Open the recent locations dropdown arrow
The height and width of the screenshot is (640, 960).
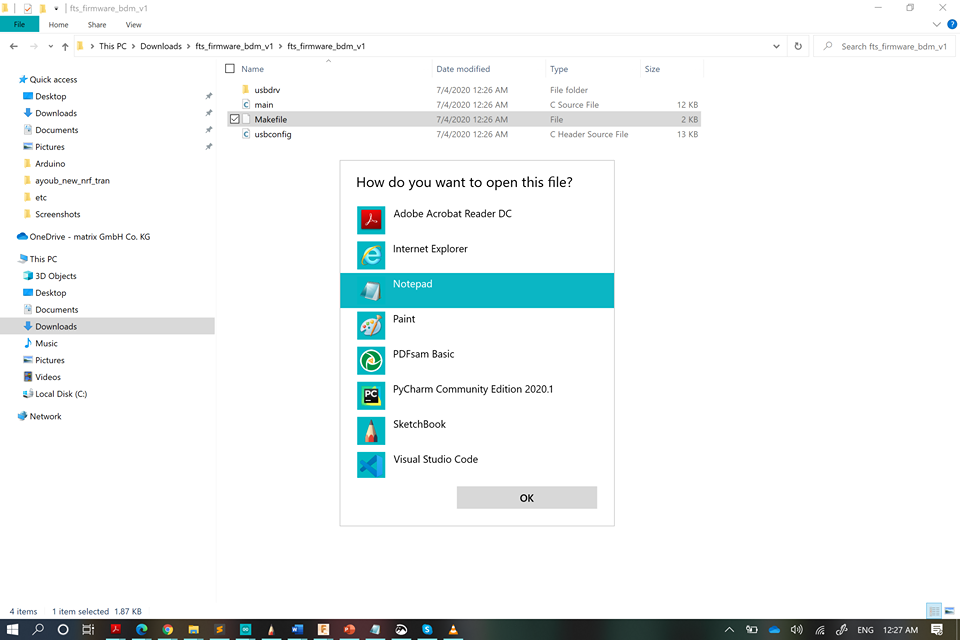[50, 46]
